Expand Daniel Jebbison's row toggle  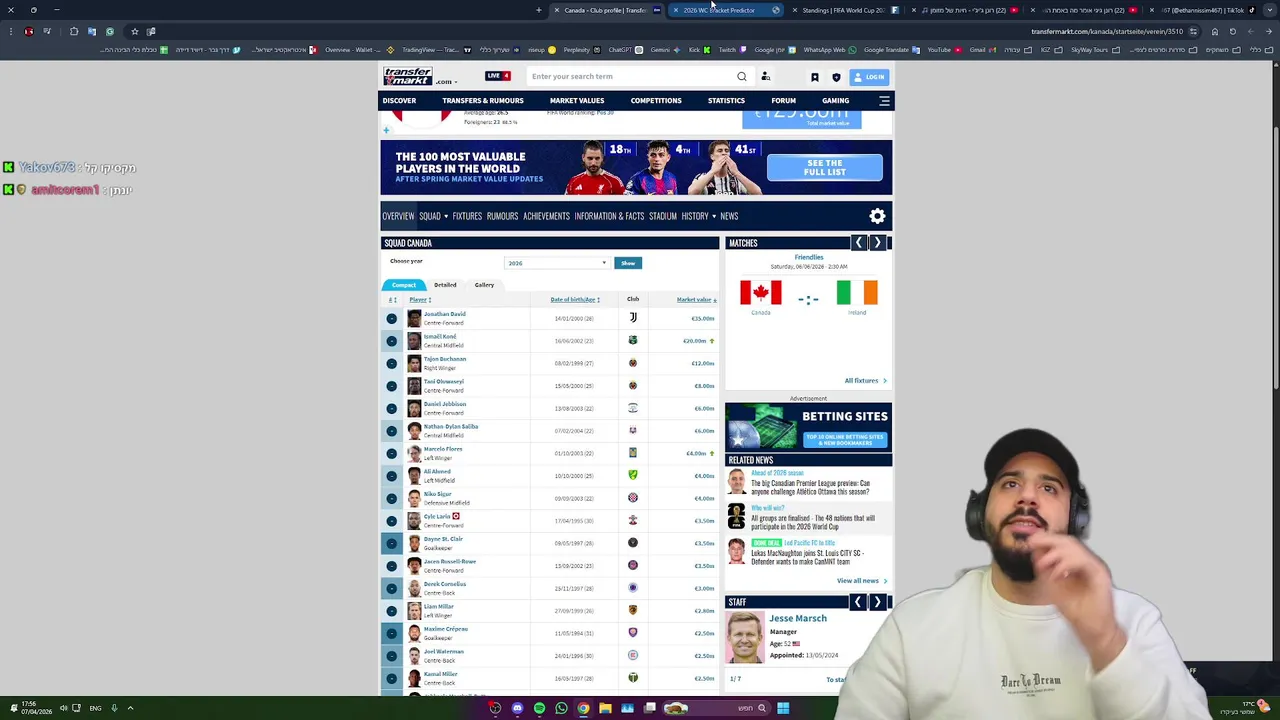point(391,408)
